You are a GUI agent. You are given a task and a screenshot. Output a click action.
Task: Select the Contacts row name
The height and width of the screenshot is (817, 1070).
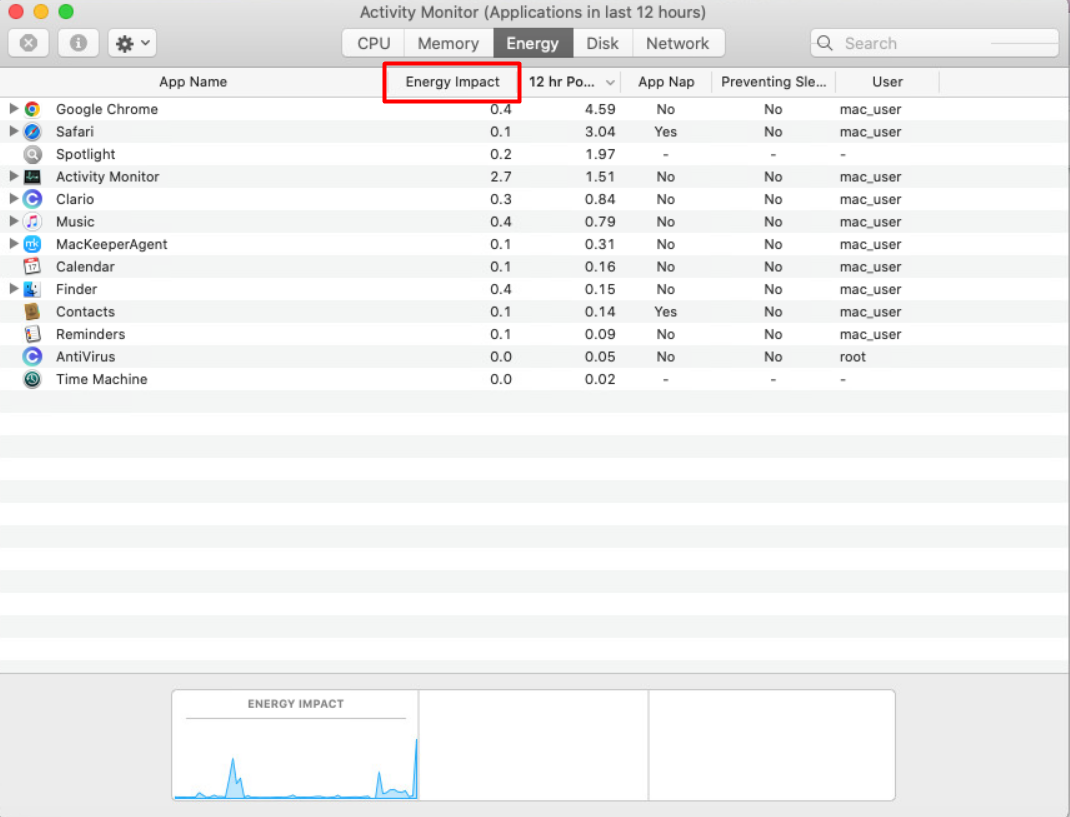click(x=85, y=312)
